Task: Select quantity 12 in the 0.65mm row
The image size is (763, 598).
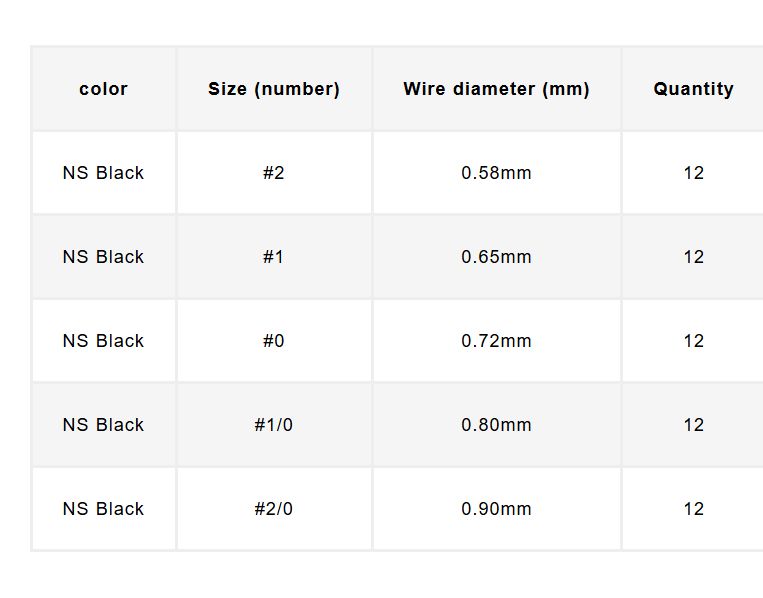Action: click(693, 257)
